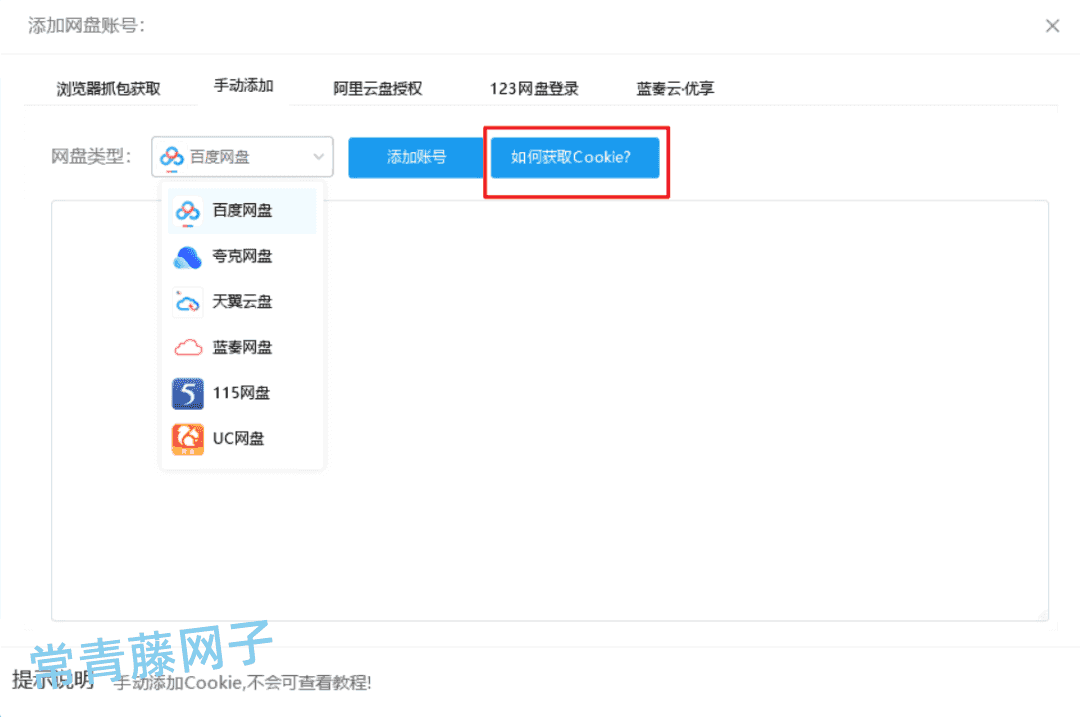Select the UC网盘 text option
The image size is (1080, 717).
pos(238,438)
